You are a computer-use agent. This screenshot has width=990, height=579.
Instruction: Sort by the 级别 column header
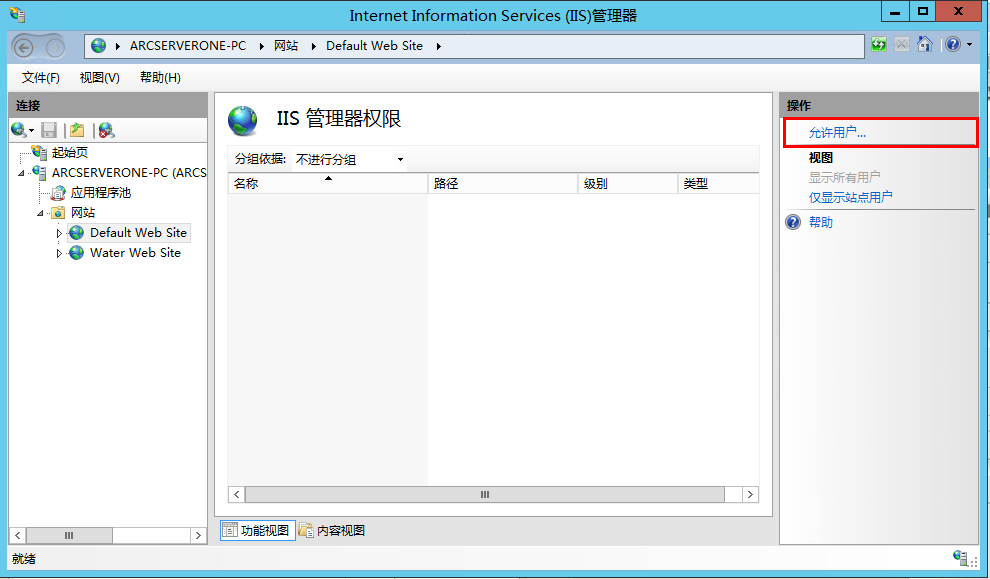pyautogui.click(x=628, y=184)
